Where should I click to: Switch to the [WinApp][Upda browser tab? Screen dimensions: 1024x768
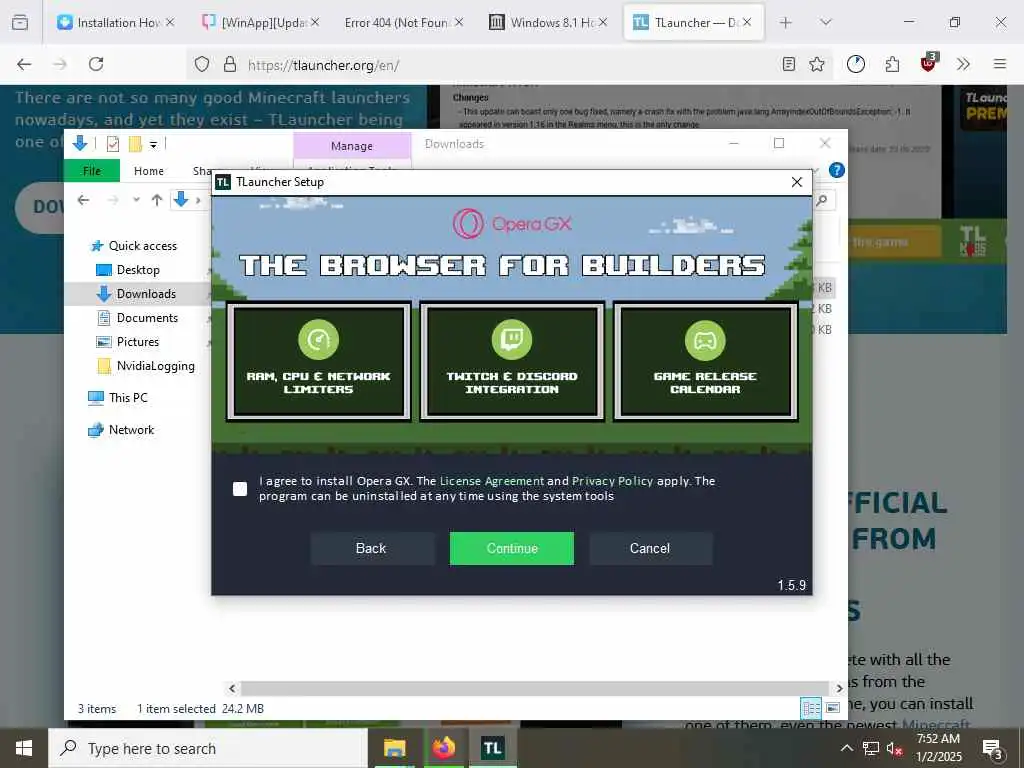click(261, 22)
